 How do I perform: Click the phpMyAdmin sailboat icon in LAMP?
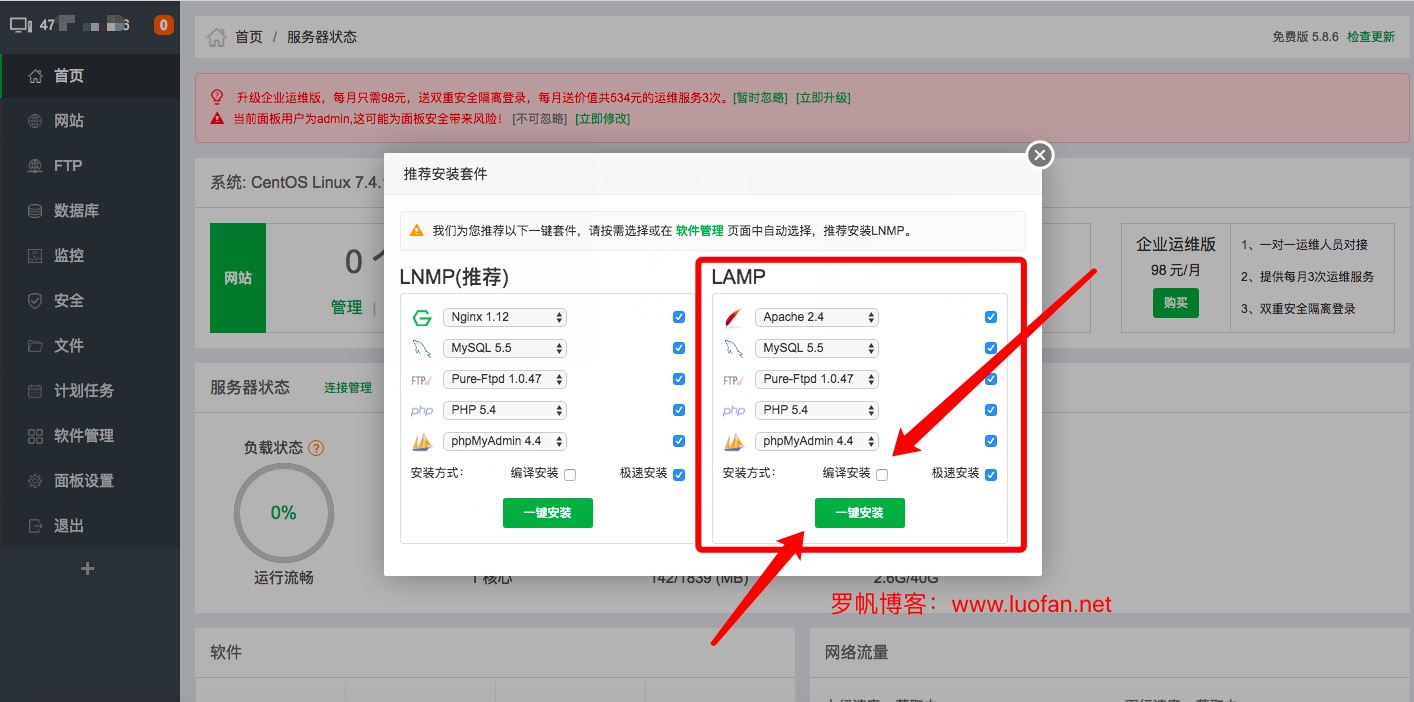point(734,442)
